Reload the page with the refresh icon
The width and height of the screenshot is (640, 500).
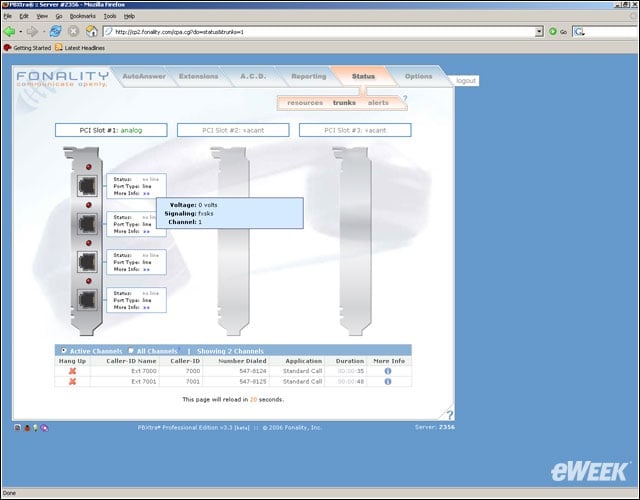pyautogui.click(x=56, y=31)
